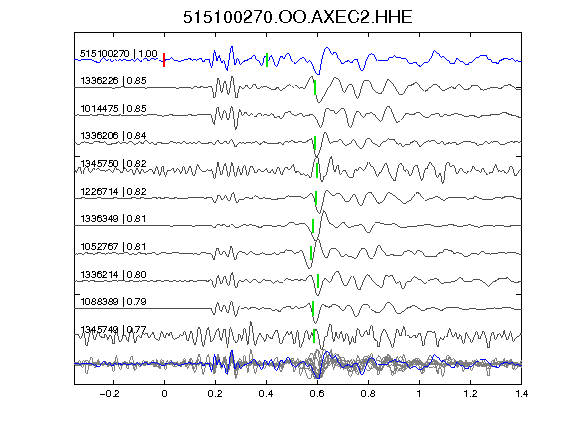Click green pick marker on trace 1336214
The image size is (576, 432).
(318, 281)
